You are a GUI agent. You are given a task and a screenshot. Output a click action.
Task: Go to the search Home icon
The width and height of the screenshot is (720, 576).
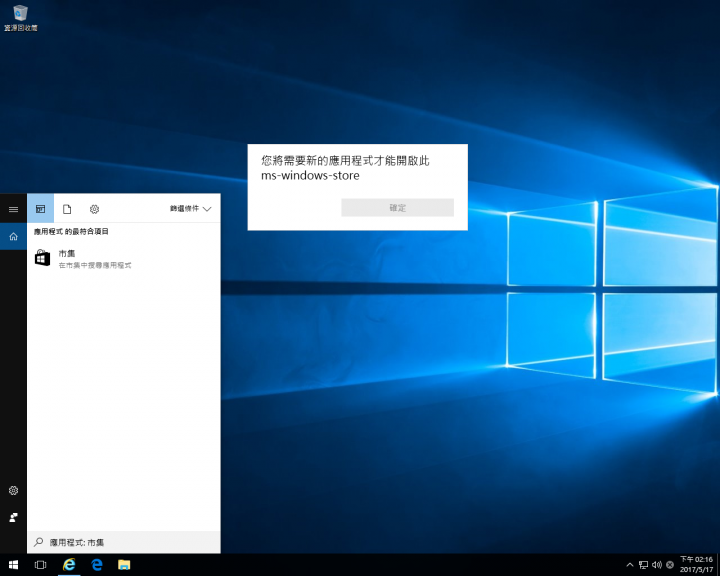(13, 237)
